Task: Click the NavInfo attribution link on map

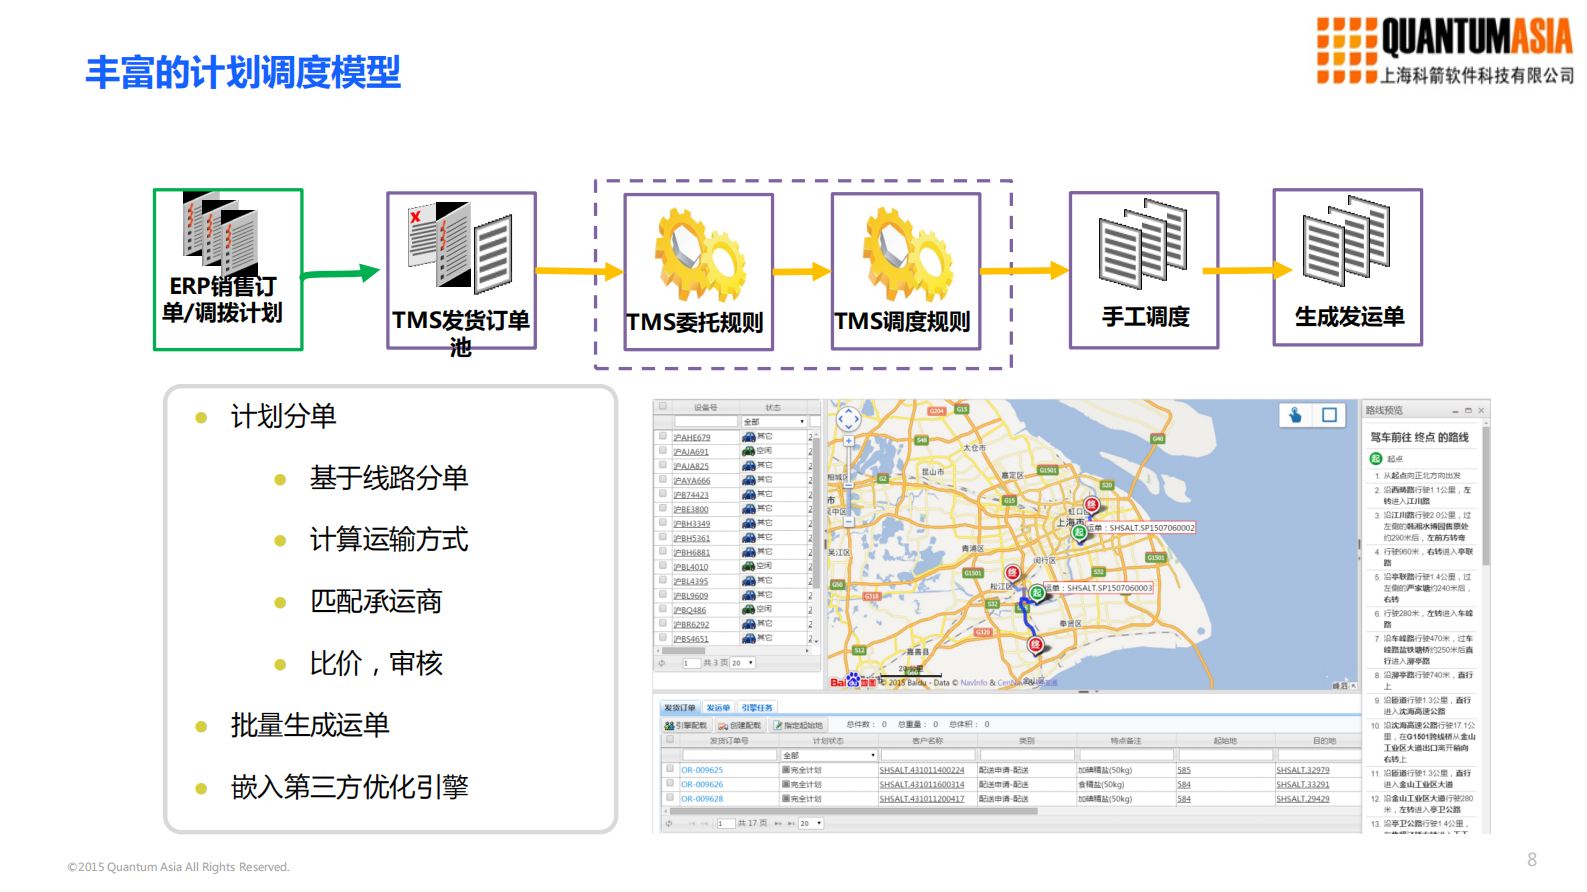Action: [973, 683]
